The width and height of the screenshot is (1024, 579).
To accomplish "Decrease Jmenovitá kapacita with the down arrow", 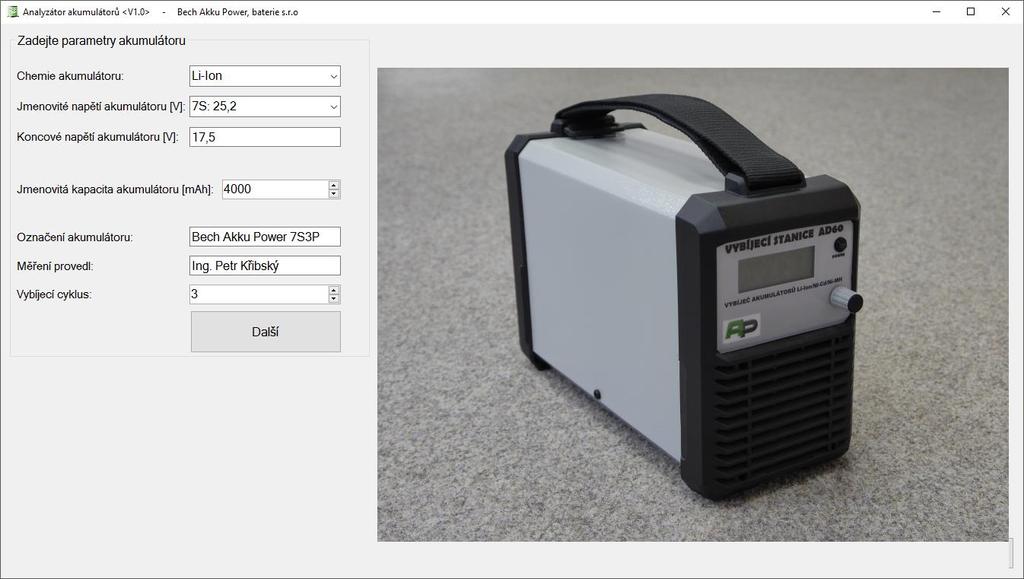I will pos(334,194).
